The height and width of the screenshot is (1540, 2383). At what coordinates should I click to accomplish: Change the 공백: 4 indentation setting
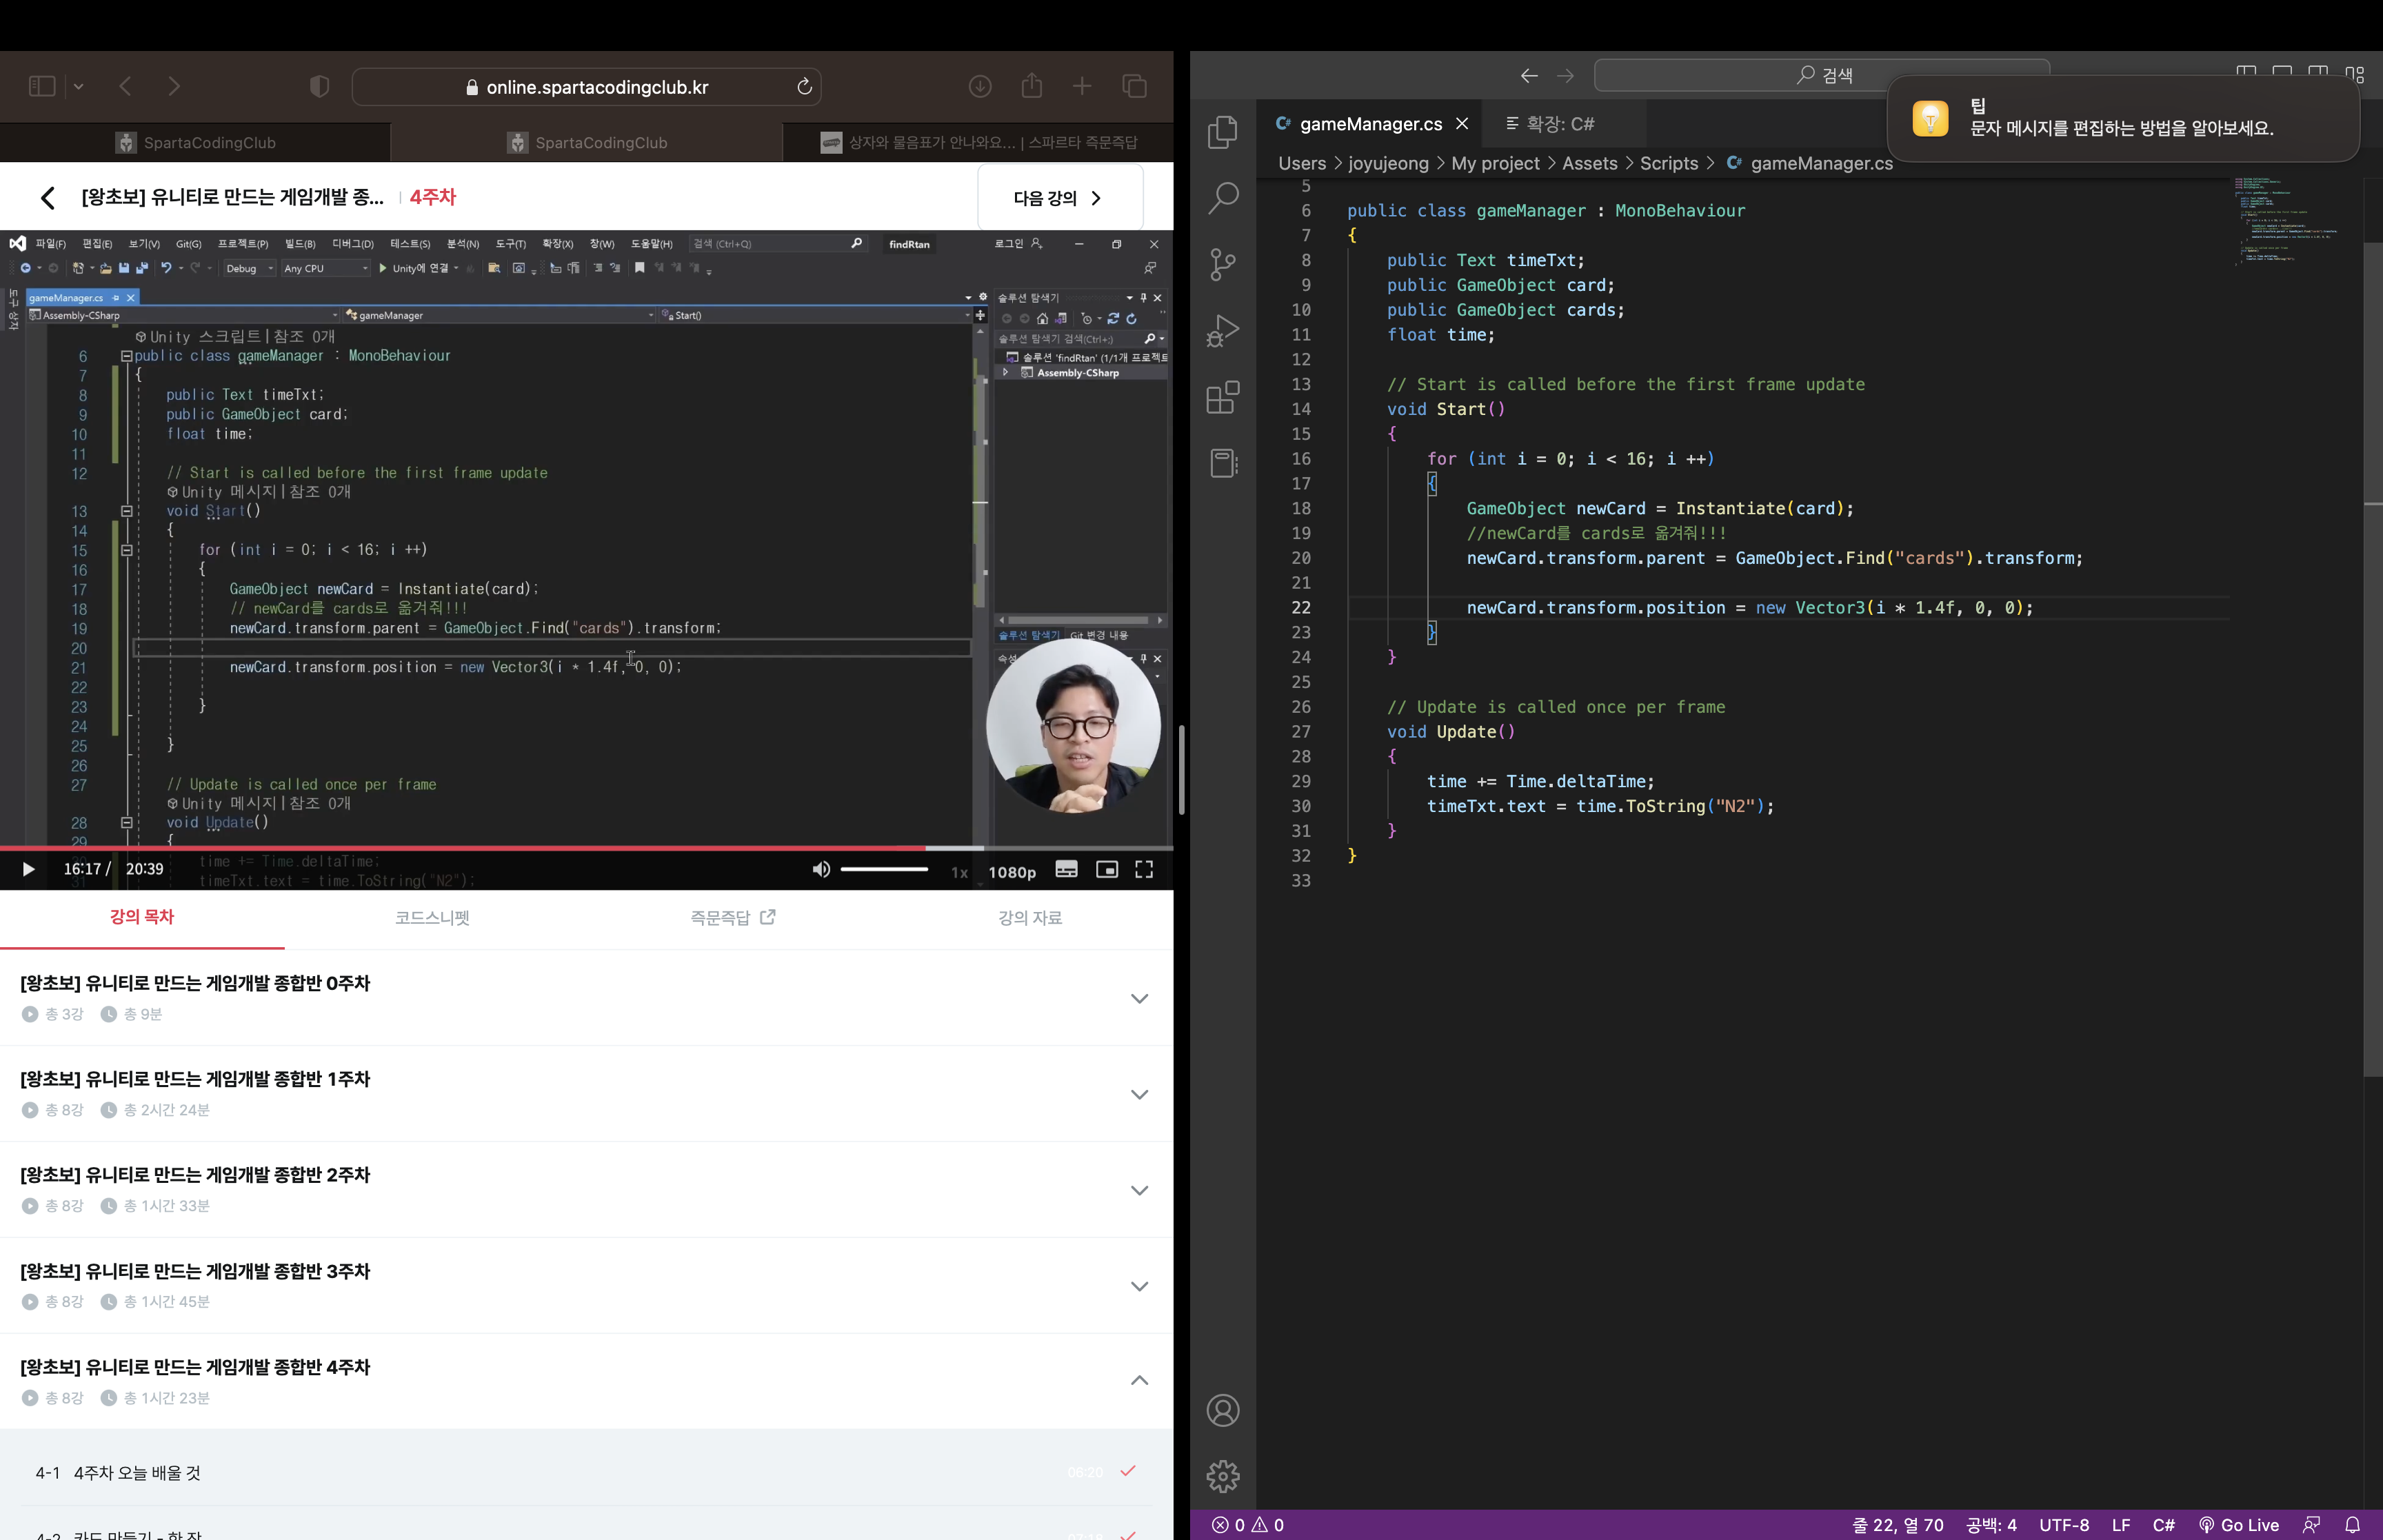(x=1991, y=1525)
